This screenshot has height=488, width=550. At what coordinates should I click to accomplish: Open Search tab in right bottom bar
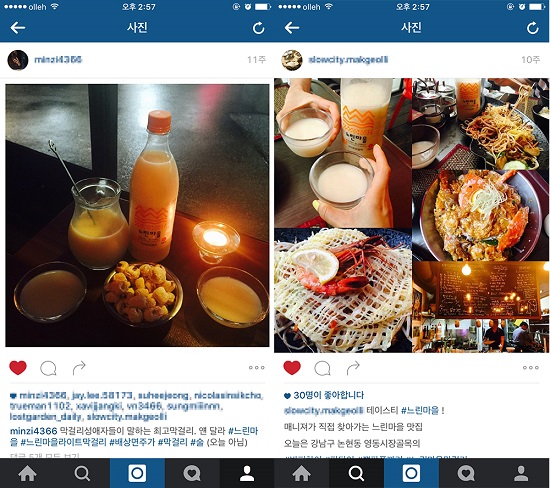(x=356, y=474)
